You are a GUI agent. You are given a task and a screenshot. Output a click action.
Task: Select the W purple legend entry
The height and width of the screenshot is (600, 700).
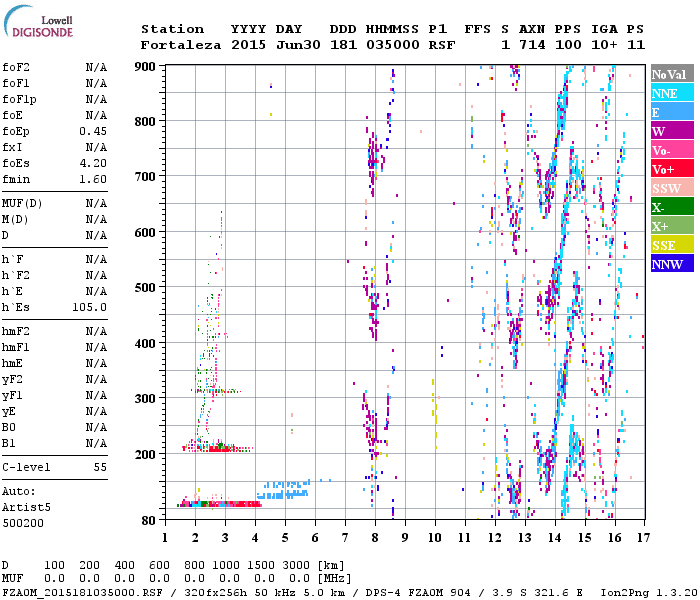pyautogui.click(x=670, y=131)
